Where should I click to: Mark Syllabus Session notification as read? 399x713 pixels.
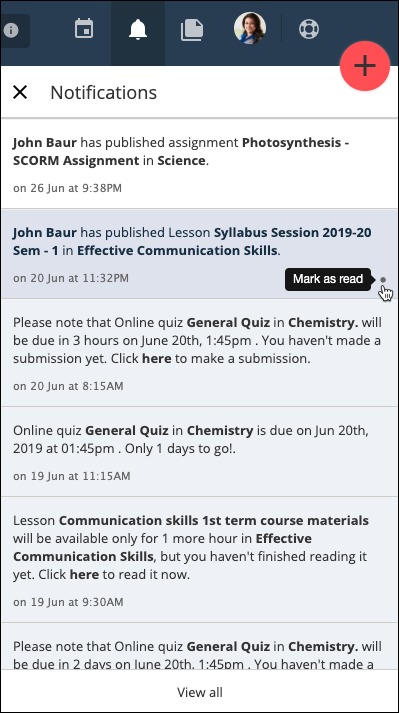pyautogui.click(x=383, y=280)
